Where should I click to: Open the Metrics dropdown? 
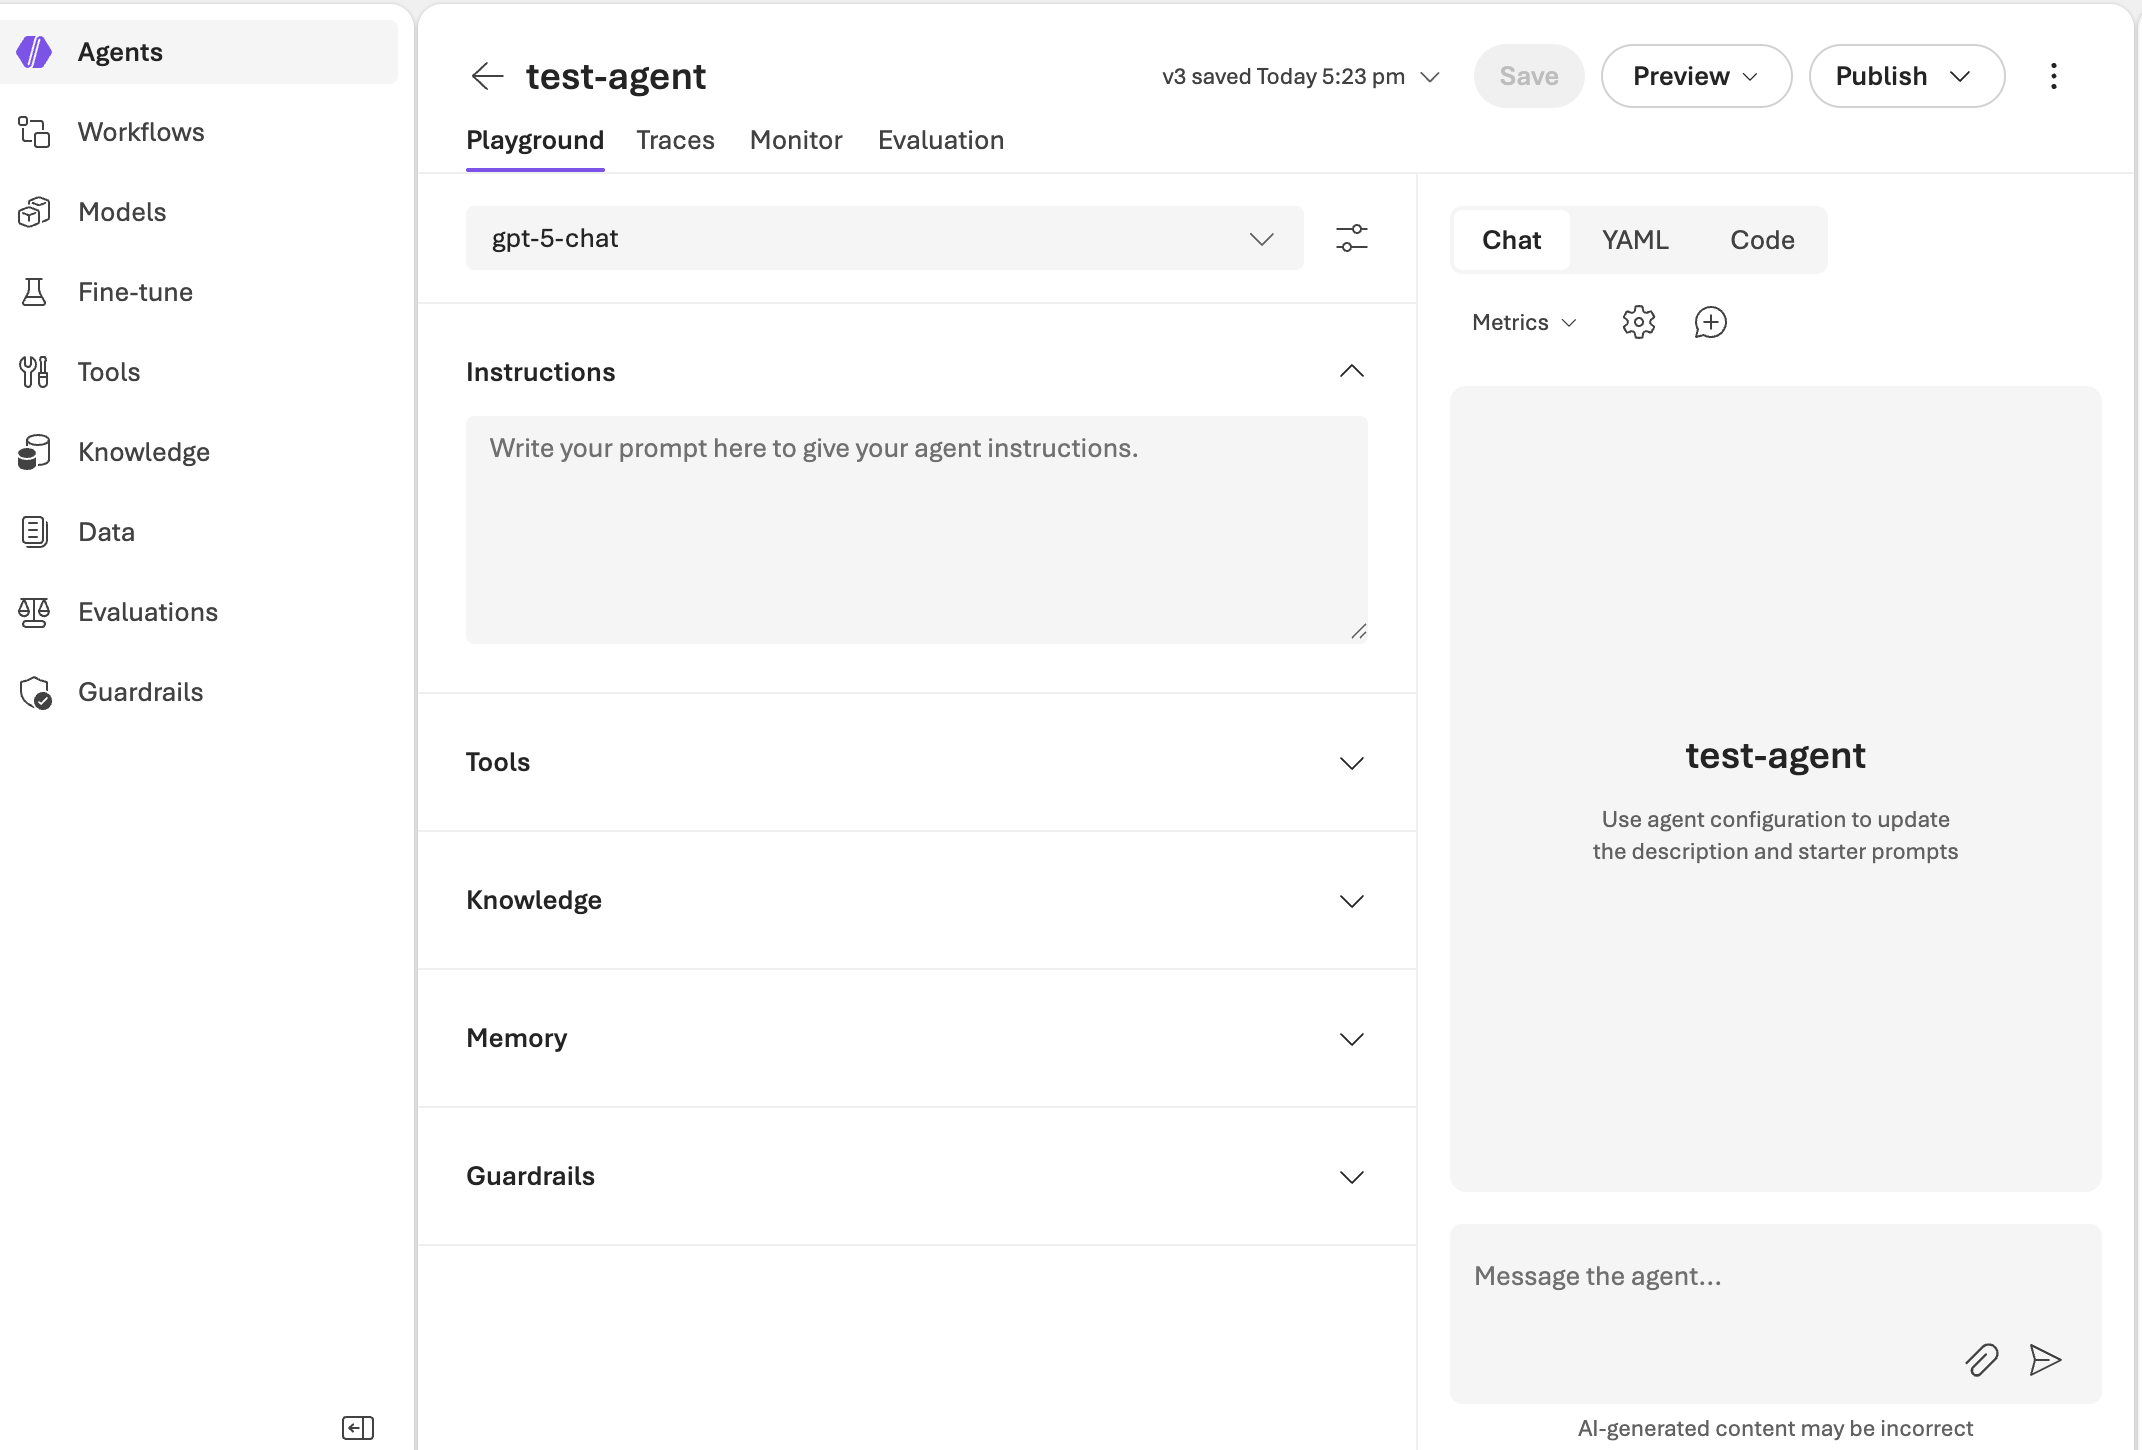pos(1523,322)
